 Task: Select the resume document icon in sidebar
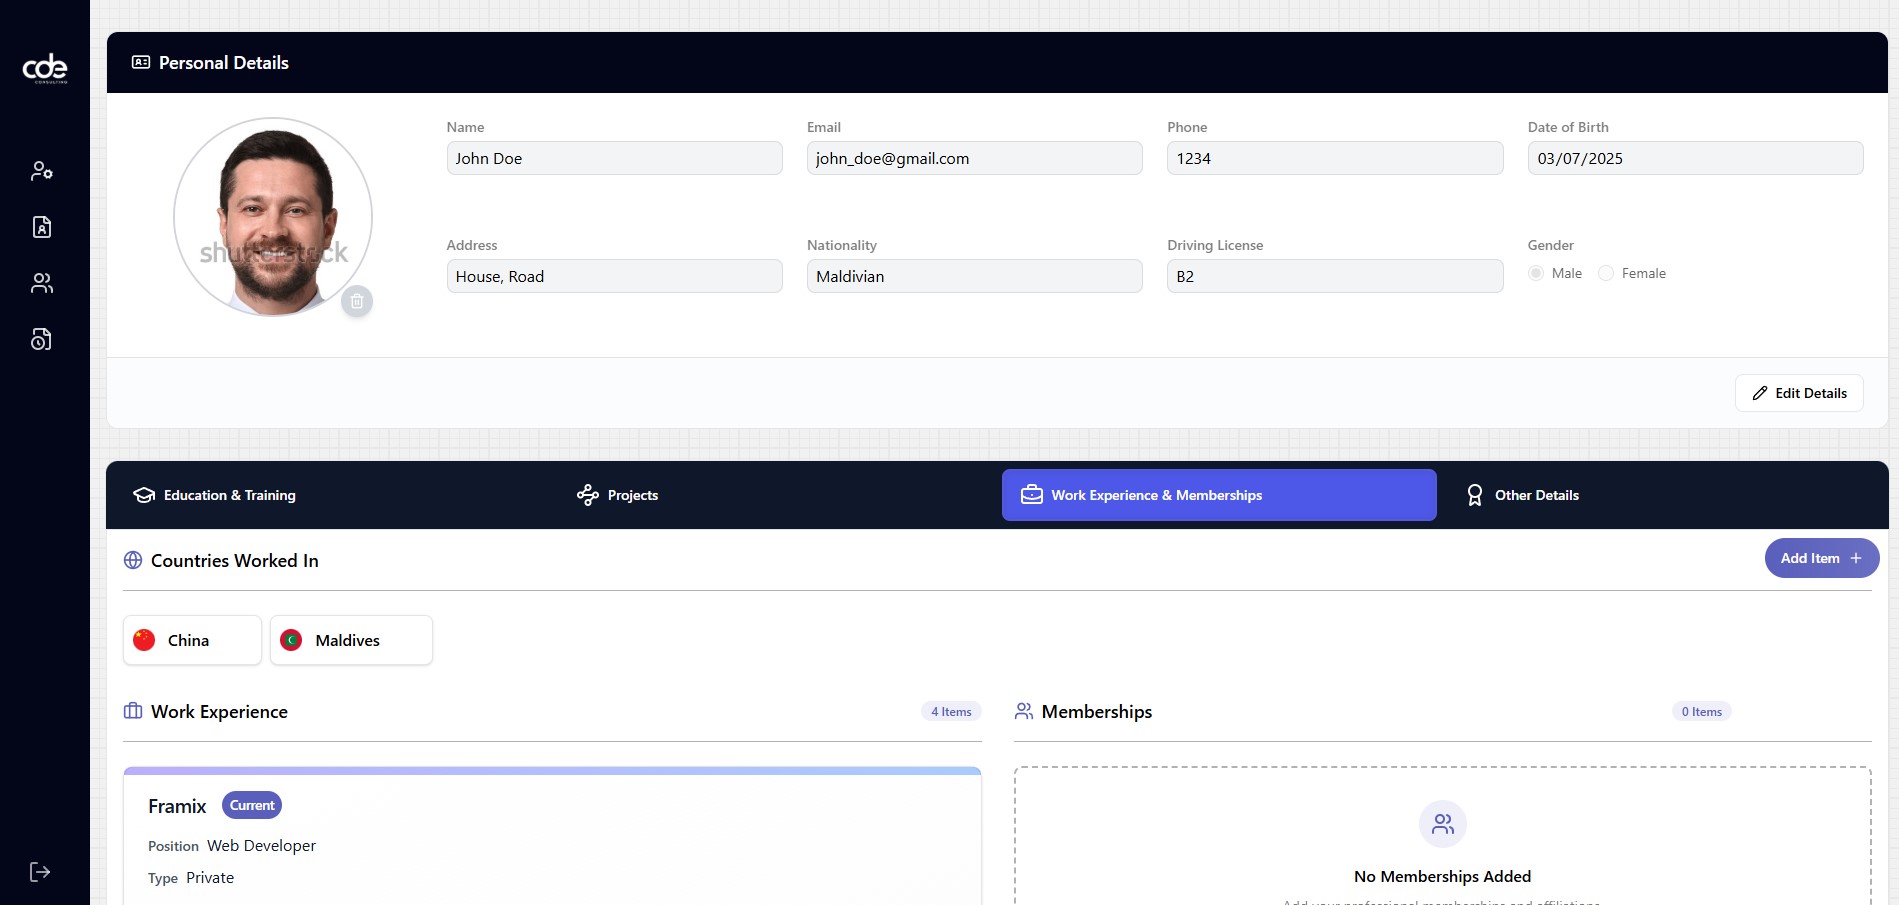pyautogui.click(x=42, y=226)
